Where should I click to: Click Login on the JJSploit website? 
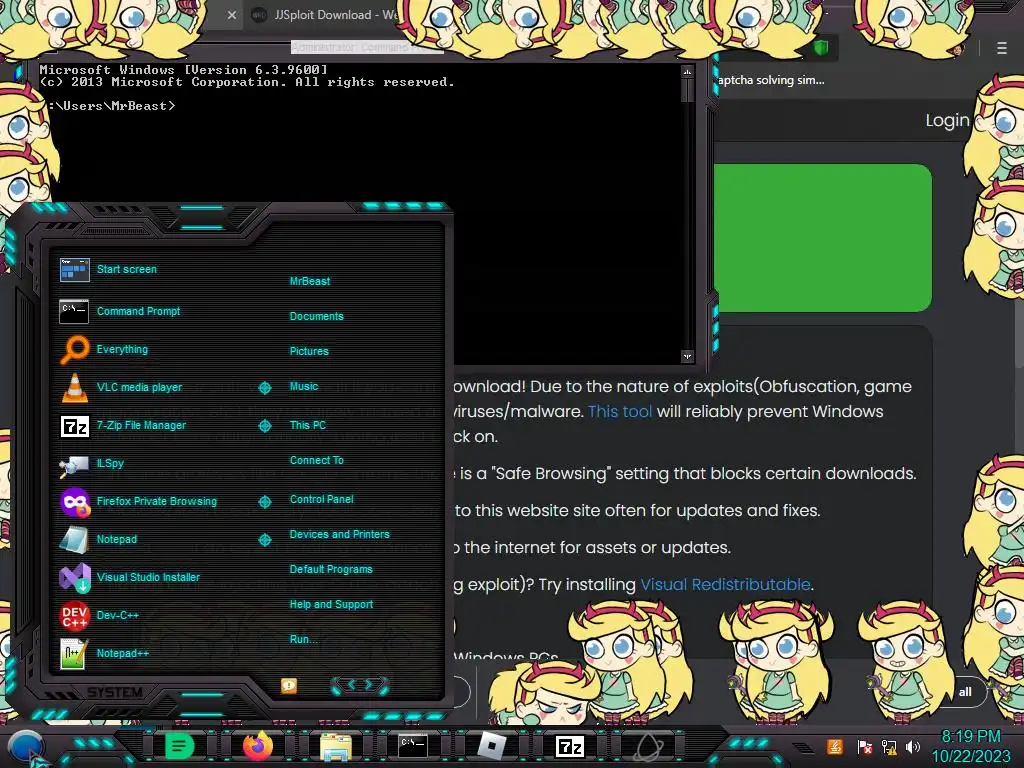click(947, 120)
